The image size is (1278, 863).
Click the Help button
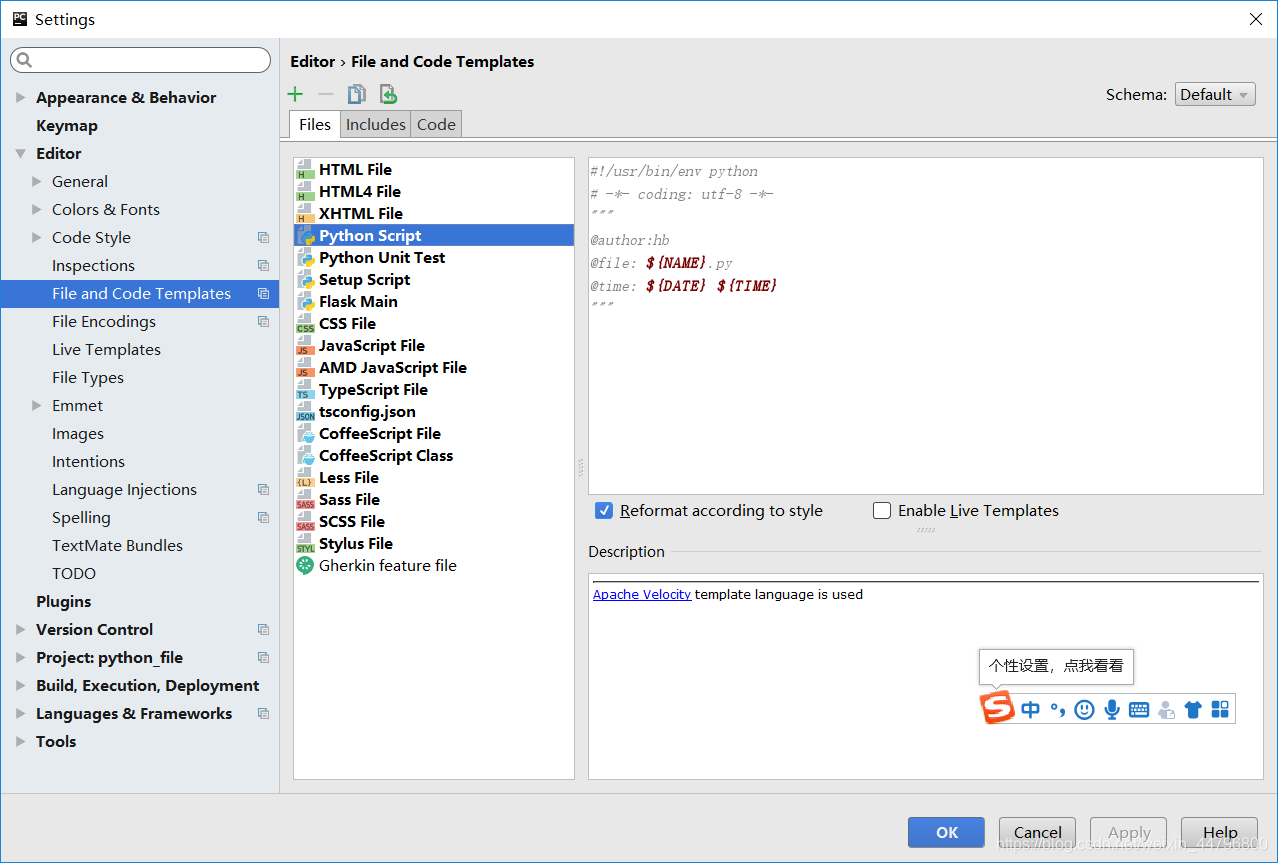pyautogui.click(x=1220, y=832)
